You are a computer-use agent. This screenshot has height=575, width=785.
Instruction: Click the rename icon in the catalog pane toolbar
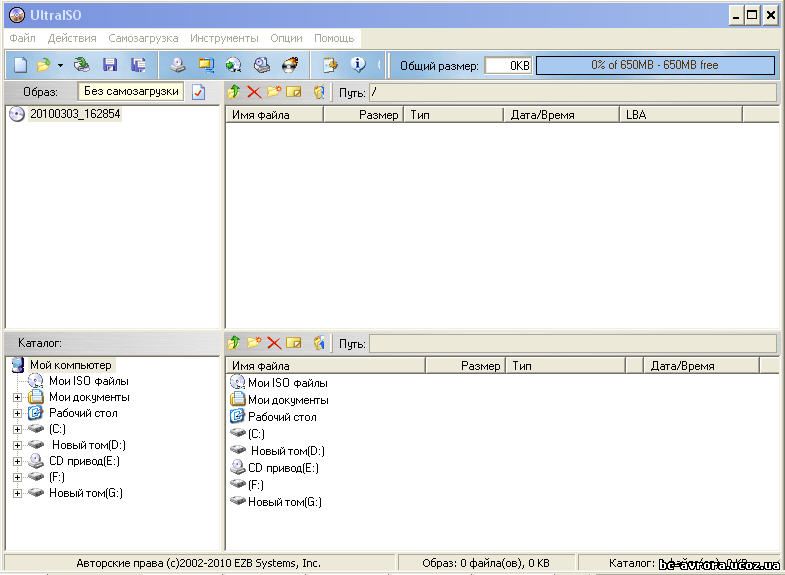point(294,343)
